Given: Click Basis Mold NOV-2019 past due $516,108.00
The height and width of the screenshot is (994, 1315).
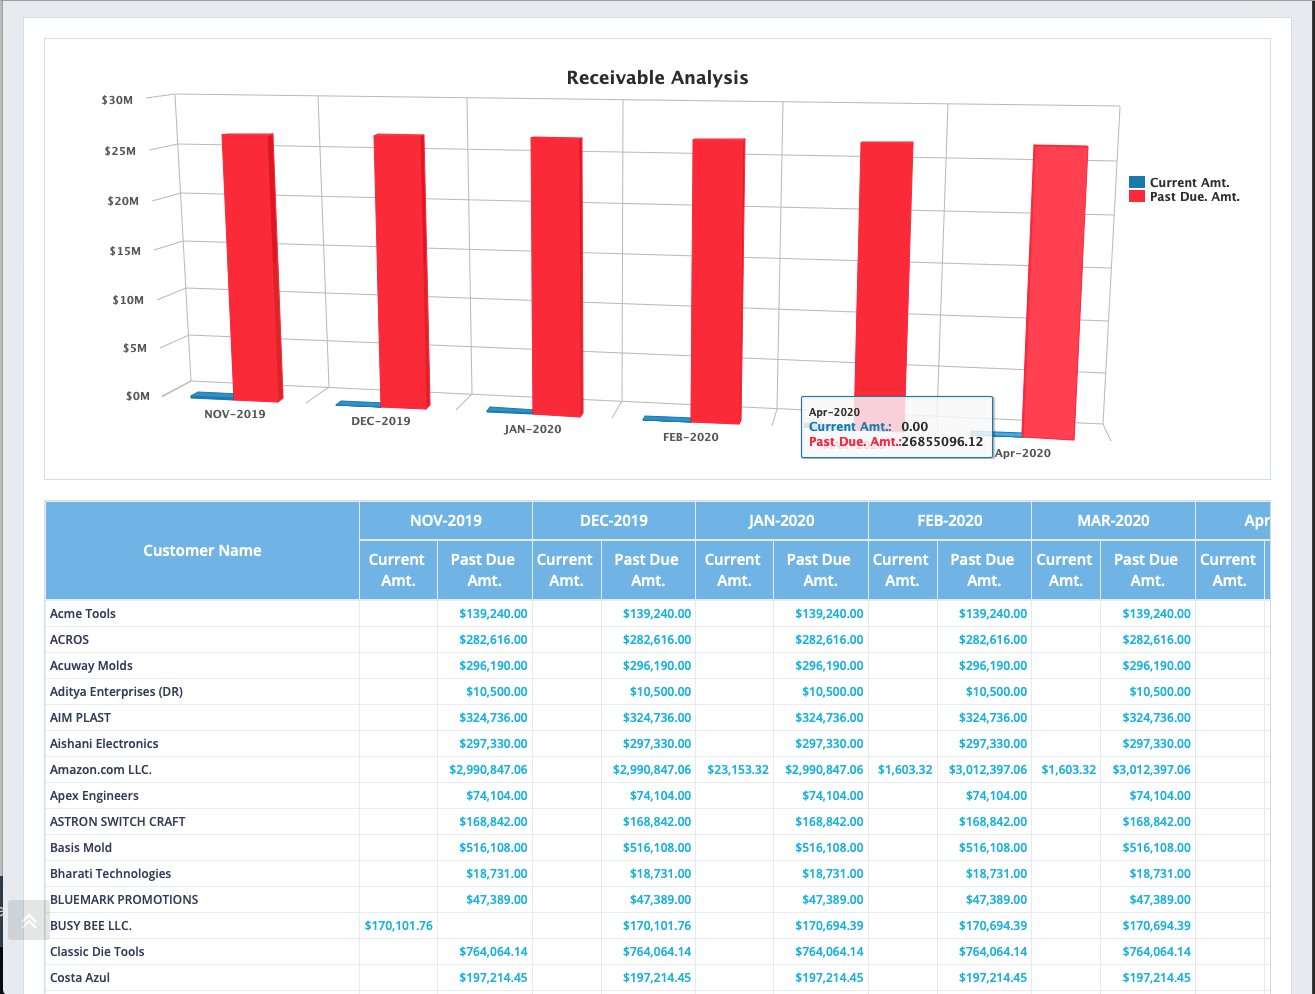Looking at the screenshot, I should [x=493, y=848].
